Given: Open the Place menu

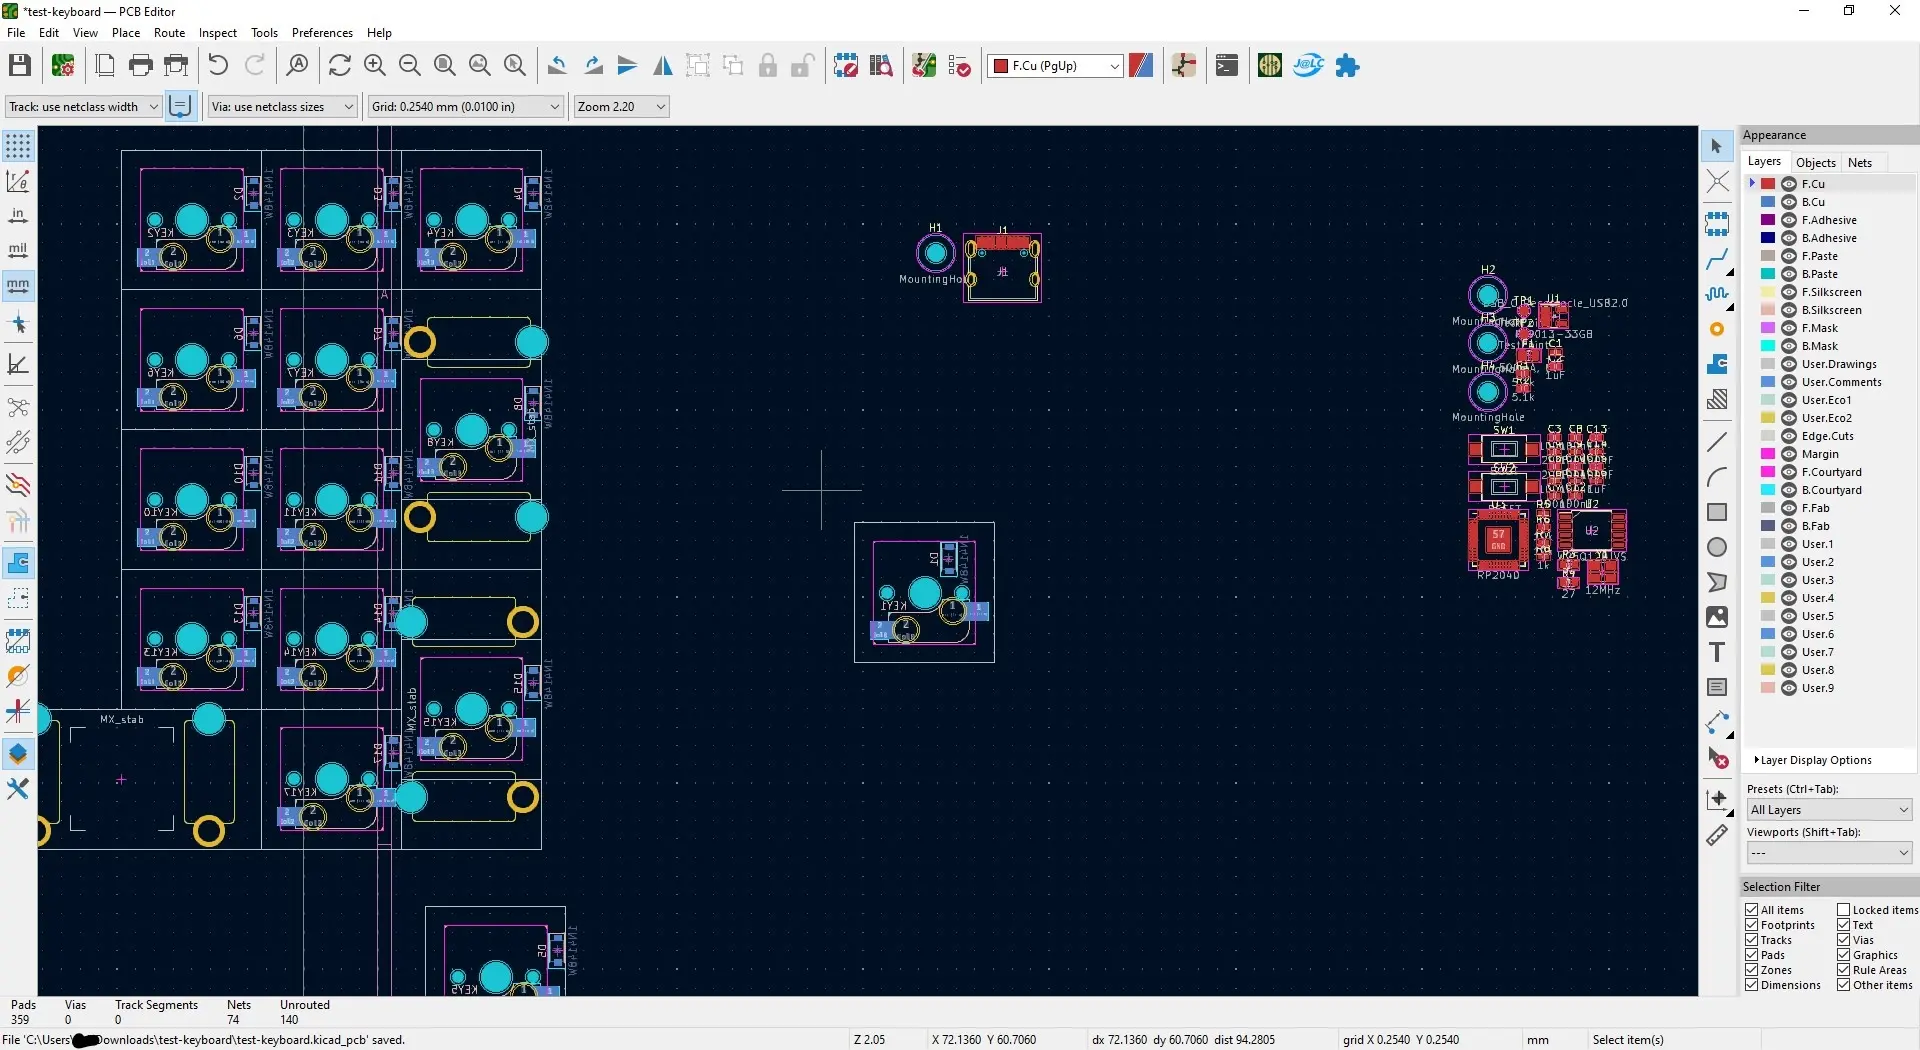Looking at the screenshot, I should [x=126, y=33].
